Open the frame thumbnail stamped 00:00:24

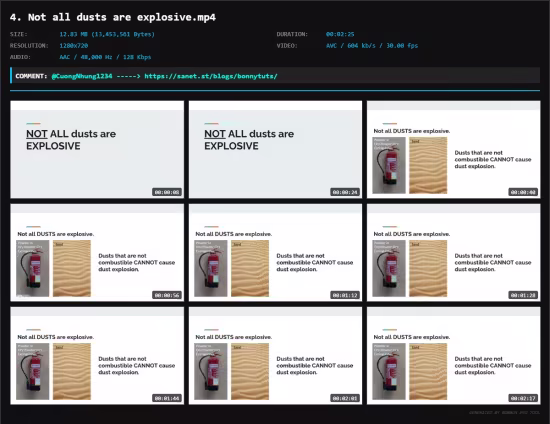[x=275, y=149]
